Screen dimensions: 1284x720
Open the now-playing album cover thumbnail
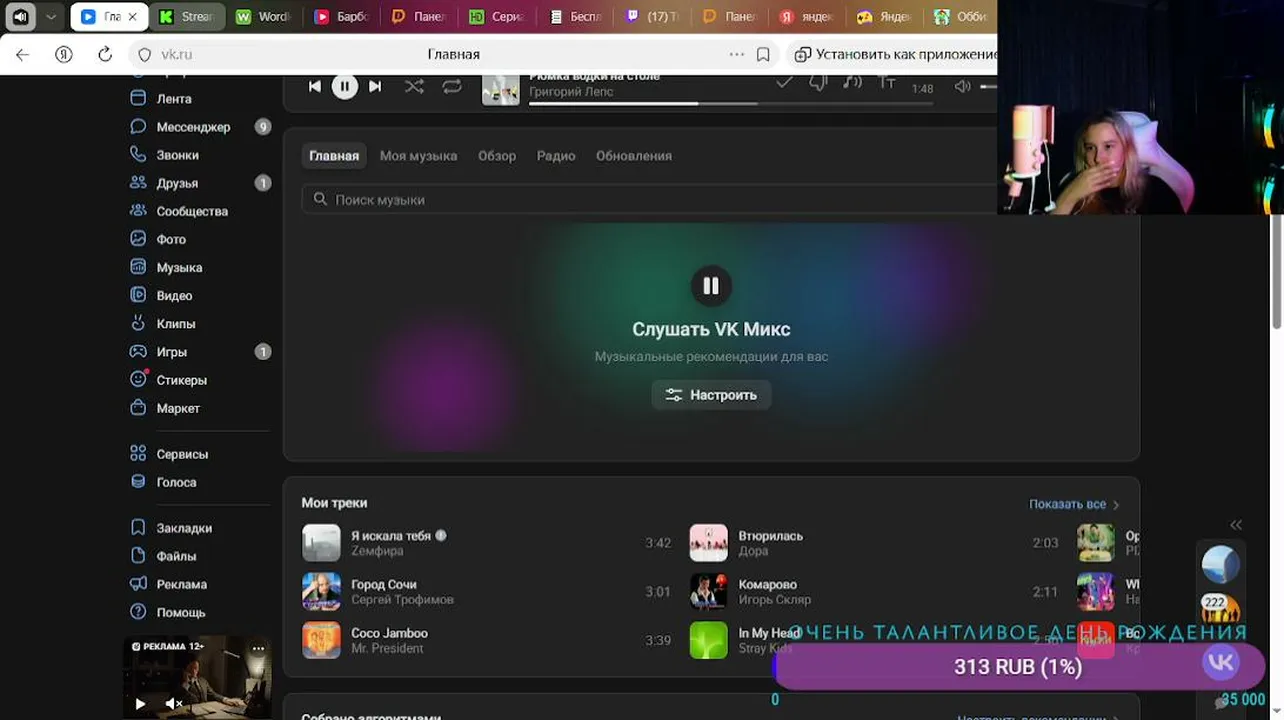click(501, 89)
